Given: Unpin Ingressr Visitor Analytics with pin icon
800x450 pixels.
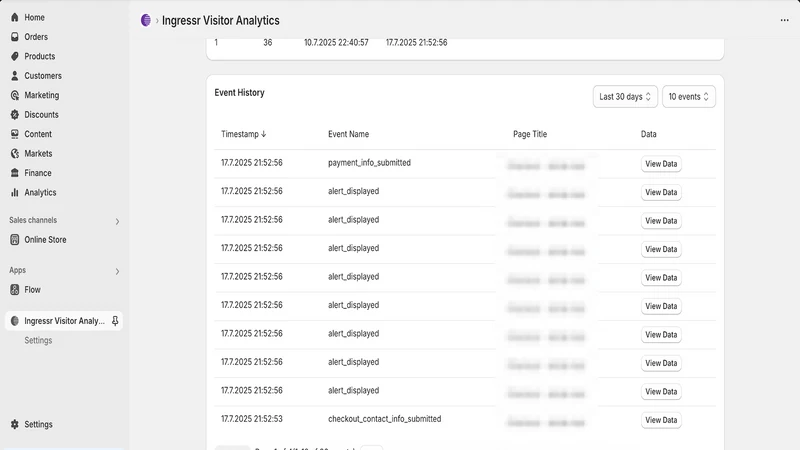Looking at the screenshot, I should tap(115, 321).
